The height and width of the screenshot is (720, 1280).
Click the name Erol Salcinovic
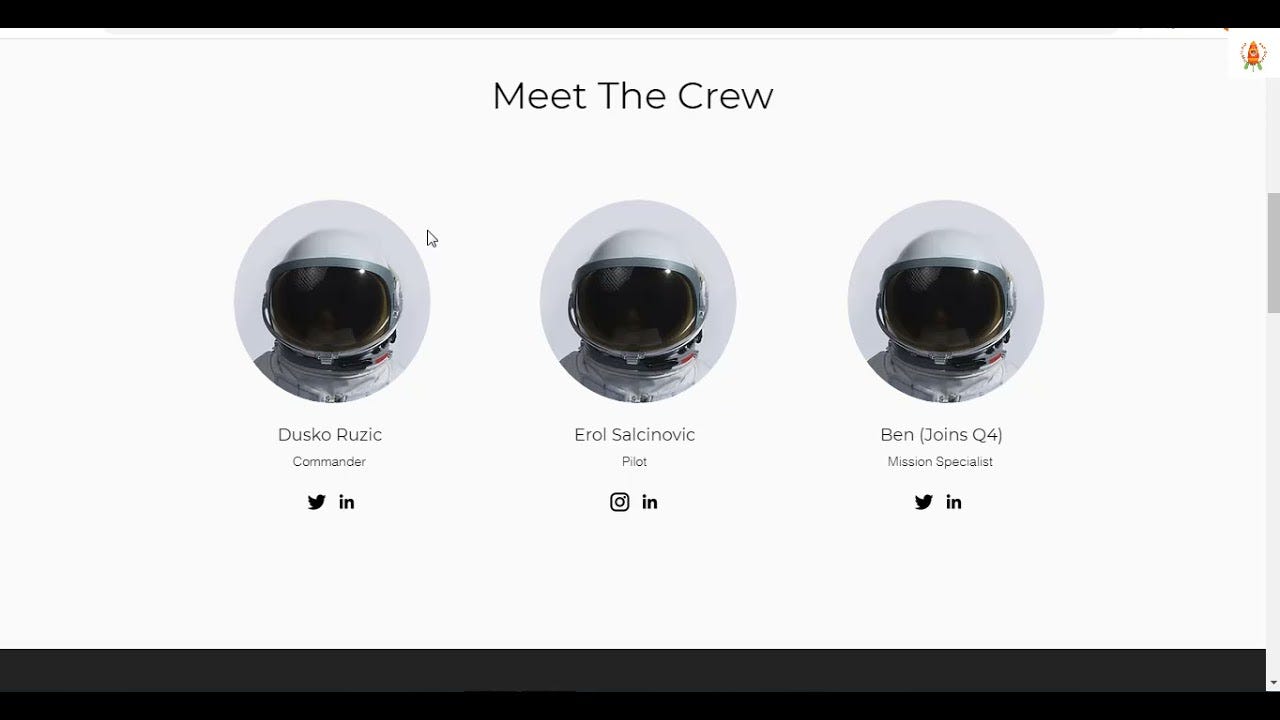tap(634, 435)
